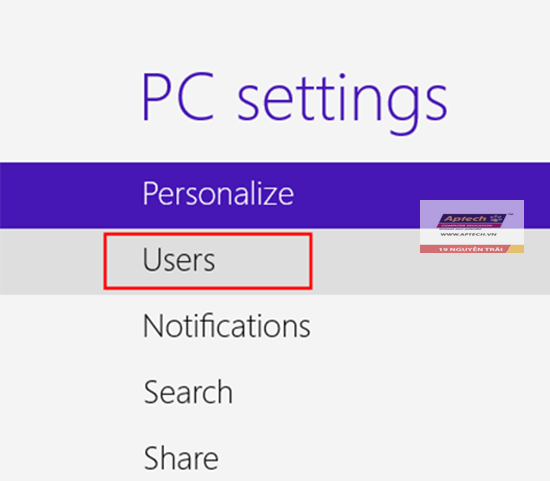
Task: Click the Notifications label text
Action: (x=227, y=326)
